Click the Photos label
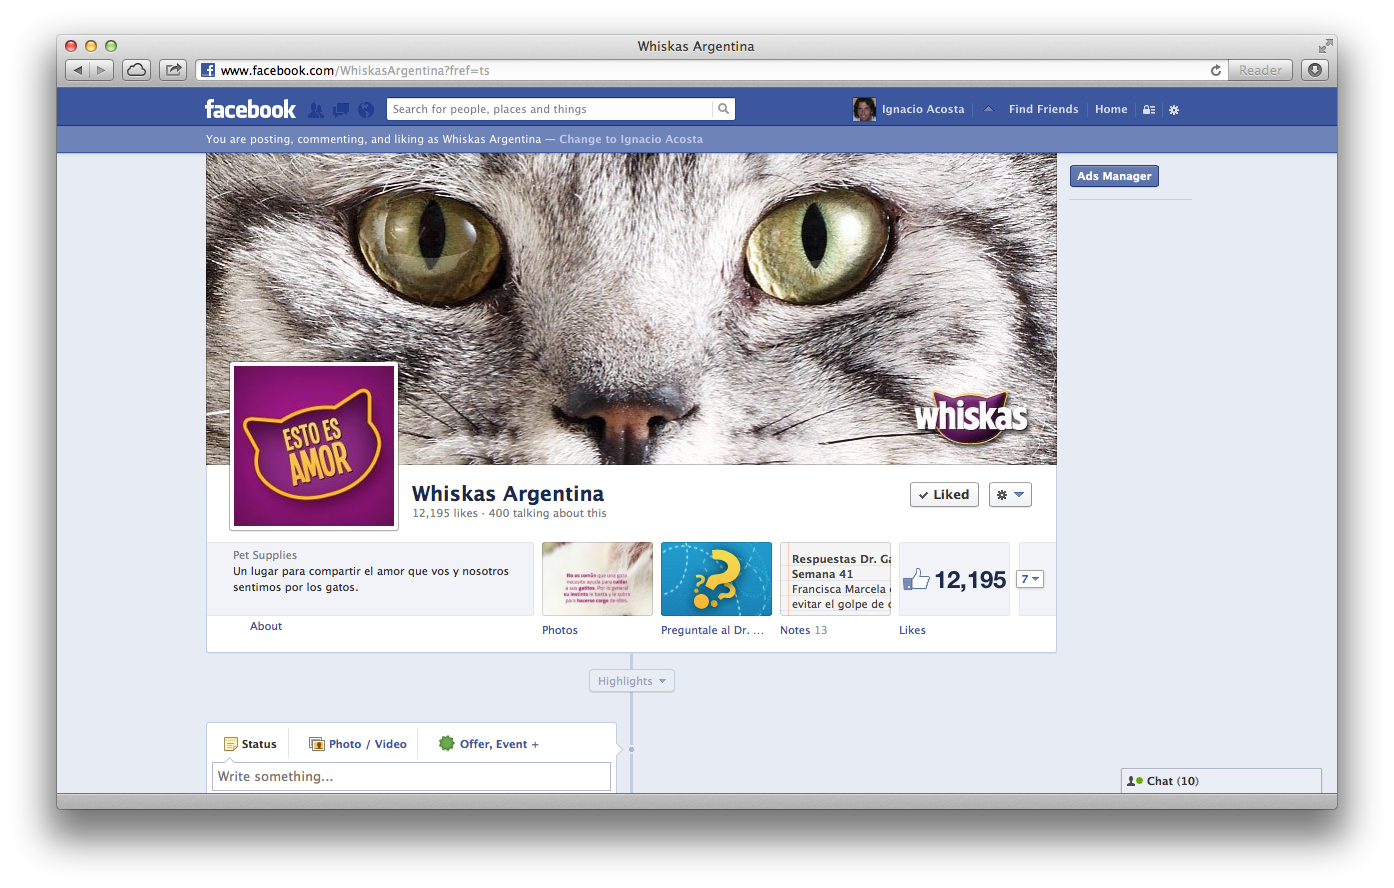Image resolution: width=1394 pixels, height=888 pixels. [560, 630]
